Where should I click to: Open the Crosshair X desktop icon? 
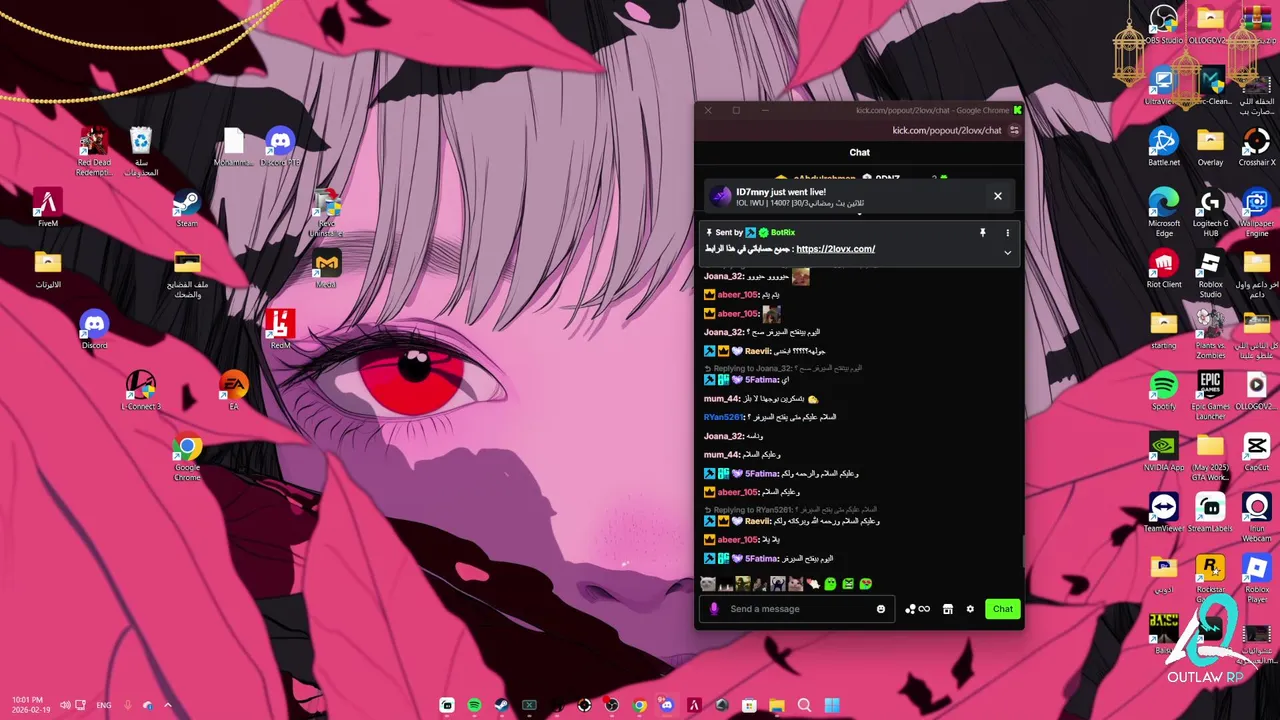pos(1257,147)
